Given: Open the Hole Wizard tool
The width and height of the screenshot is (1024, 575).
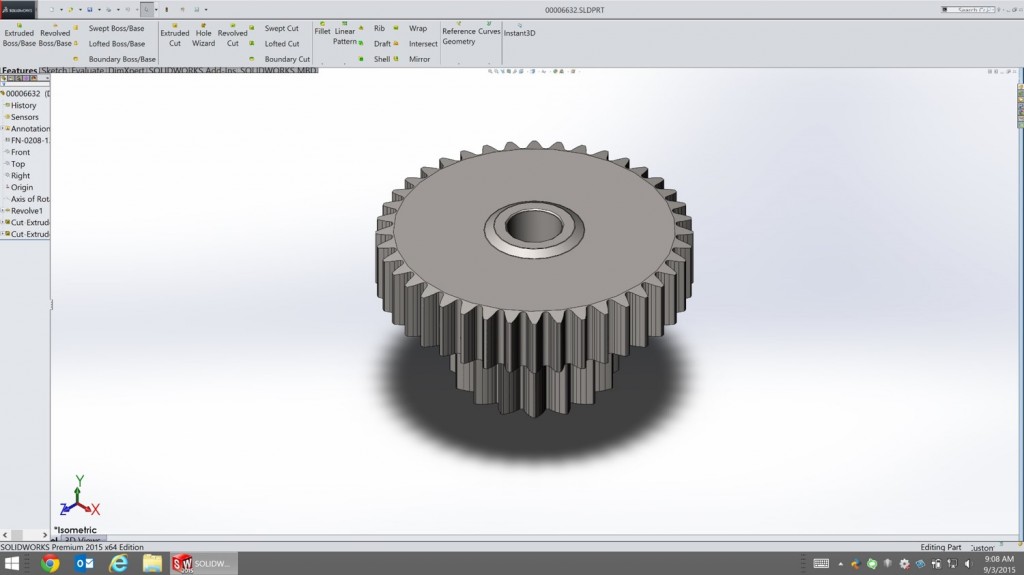Looking at the screenshot, I should tap(203, 38).
